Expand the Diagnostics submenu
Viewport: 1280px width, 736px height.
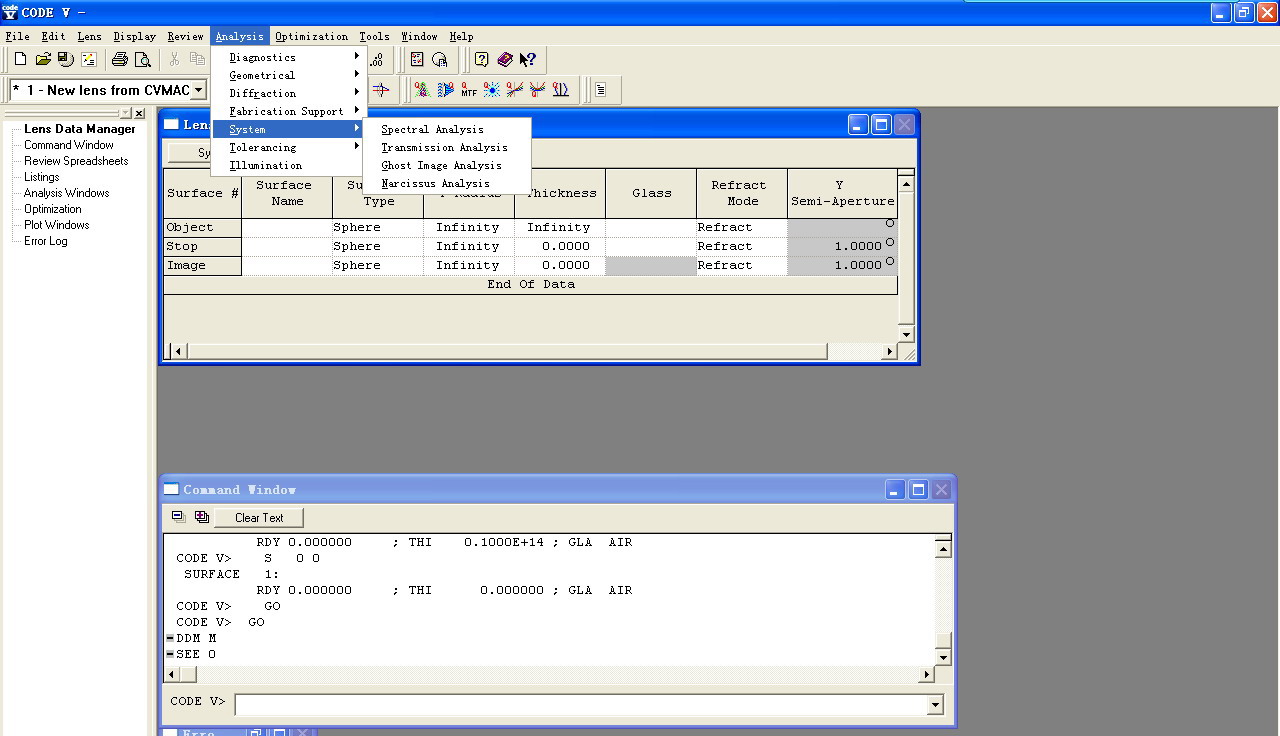288,57
